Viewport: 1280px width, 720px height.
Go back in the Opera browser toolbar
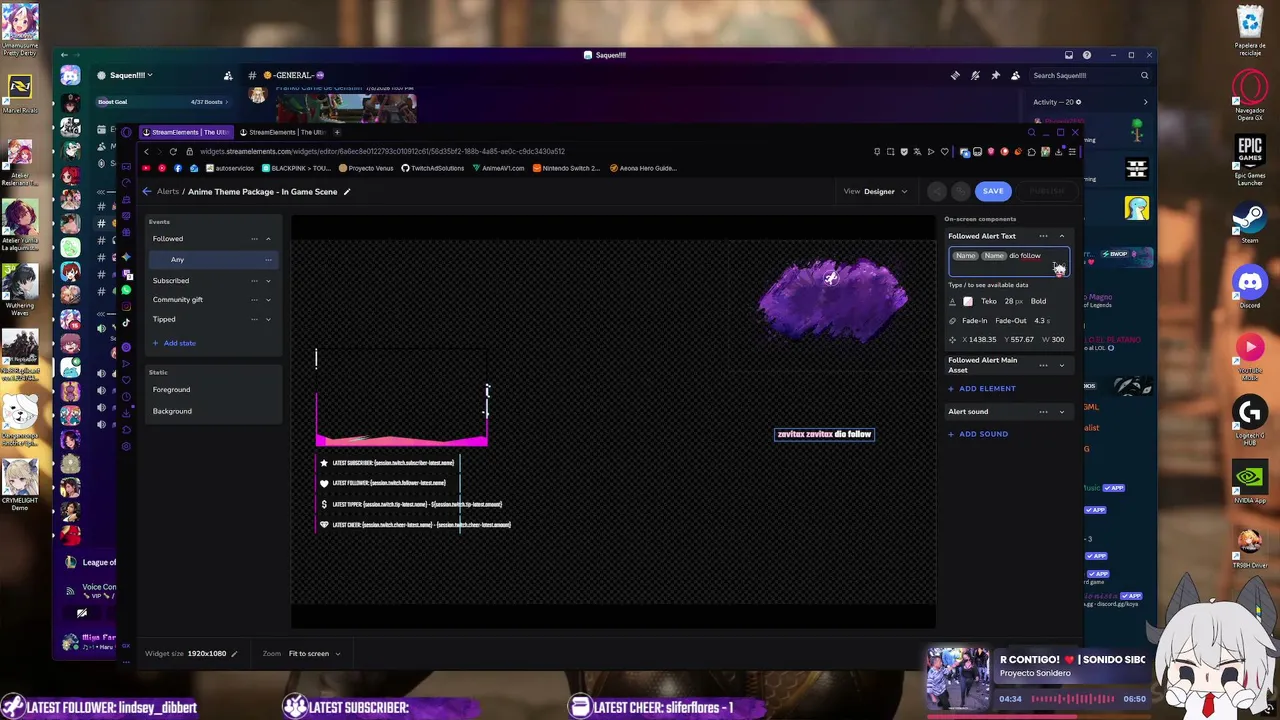pos(146,152)
